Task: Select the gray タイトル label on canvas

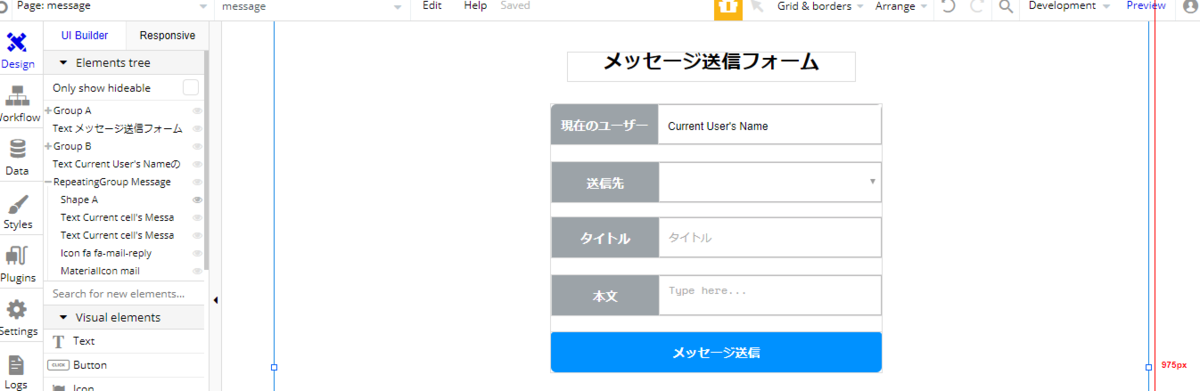Action: [605, 238]
